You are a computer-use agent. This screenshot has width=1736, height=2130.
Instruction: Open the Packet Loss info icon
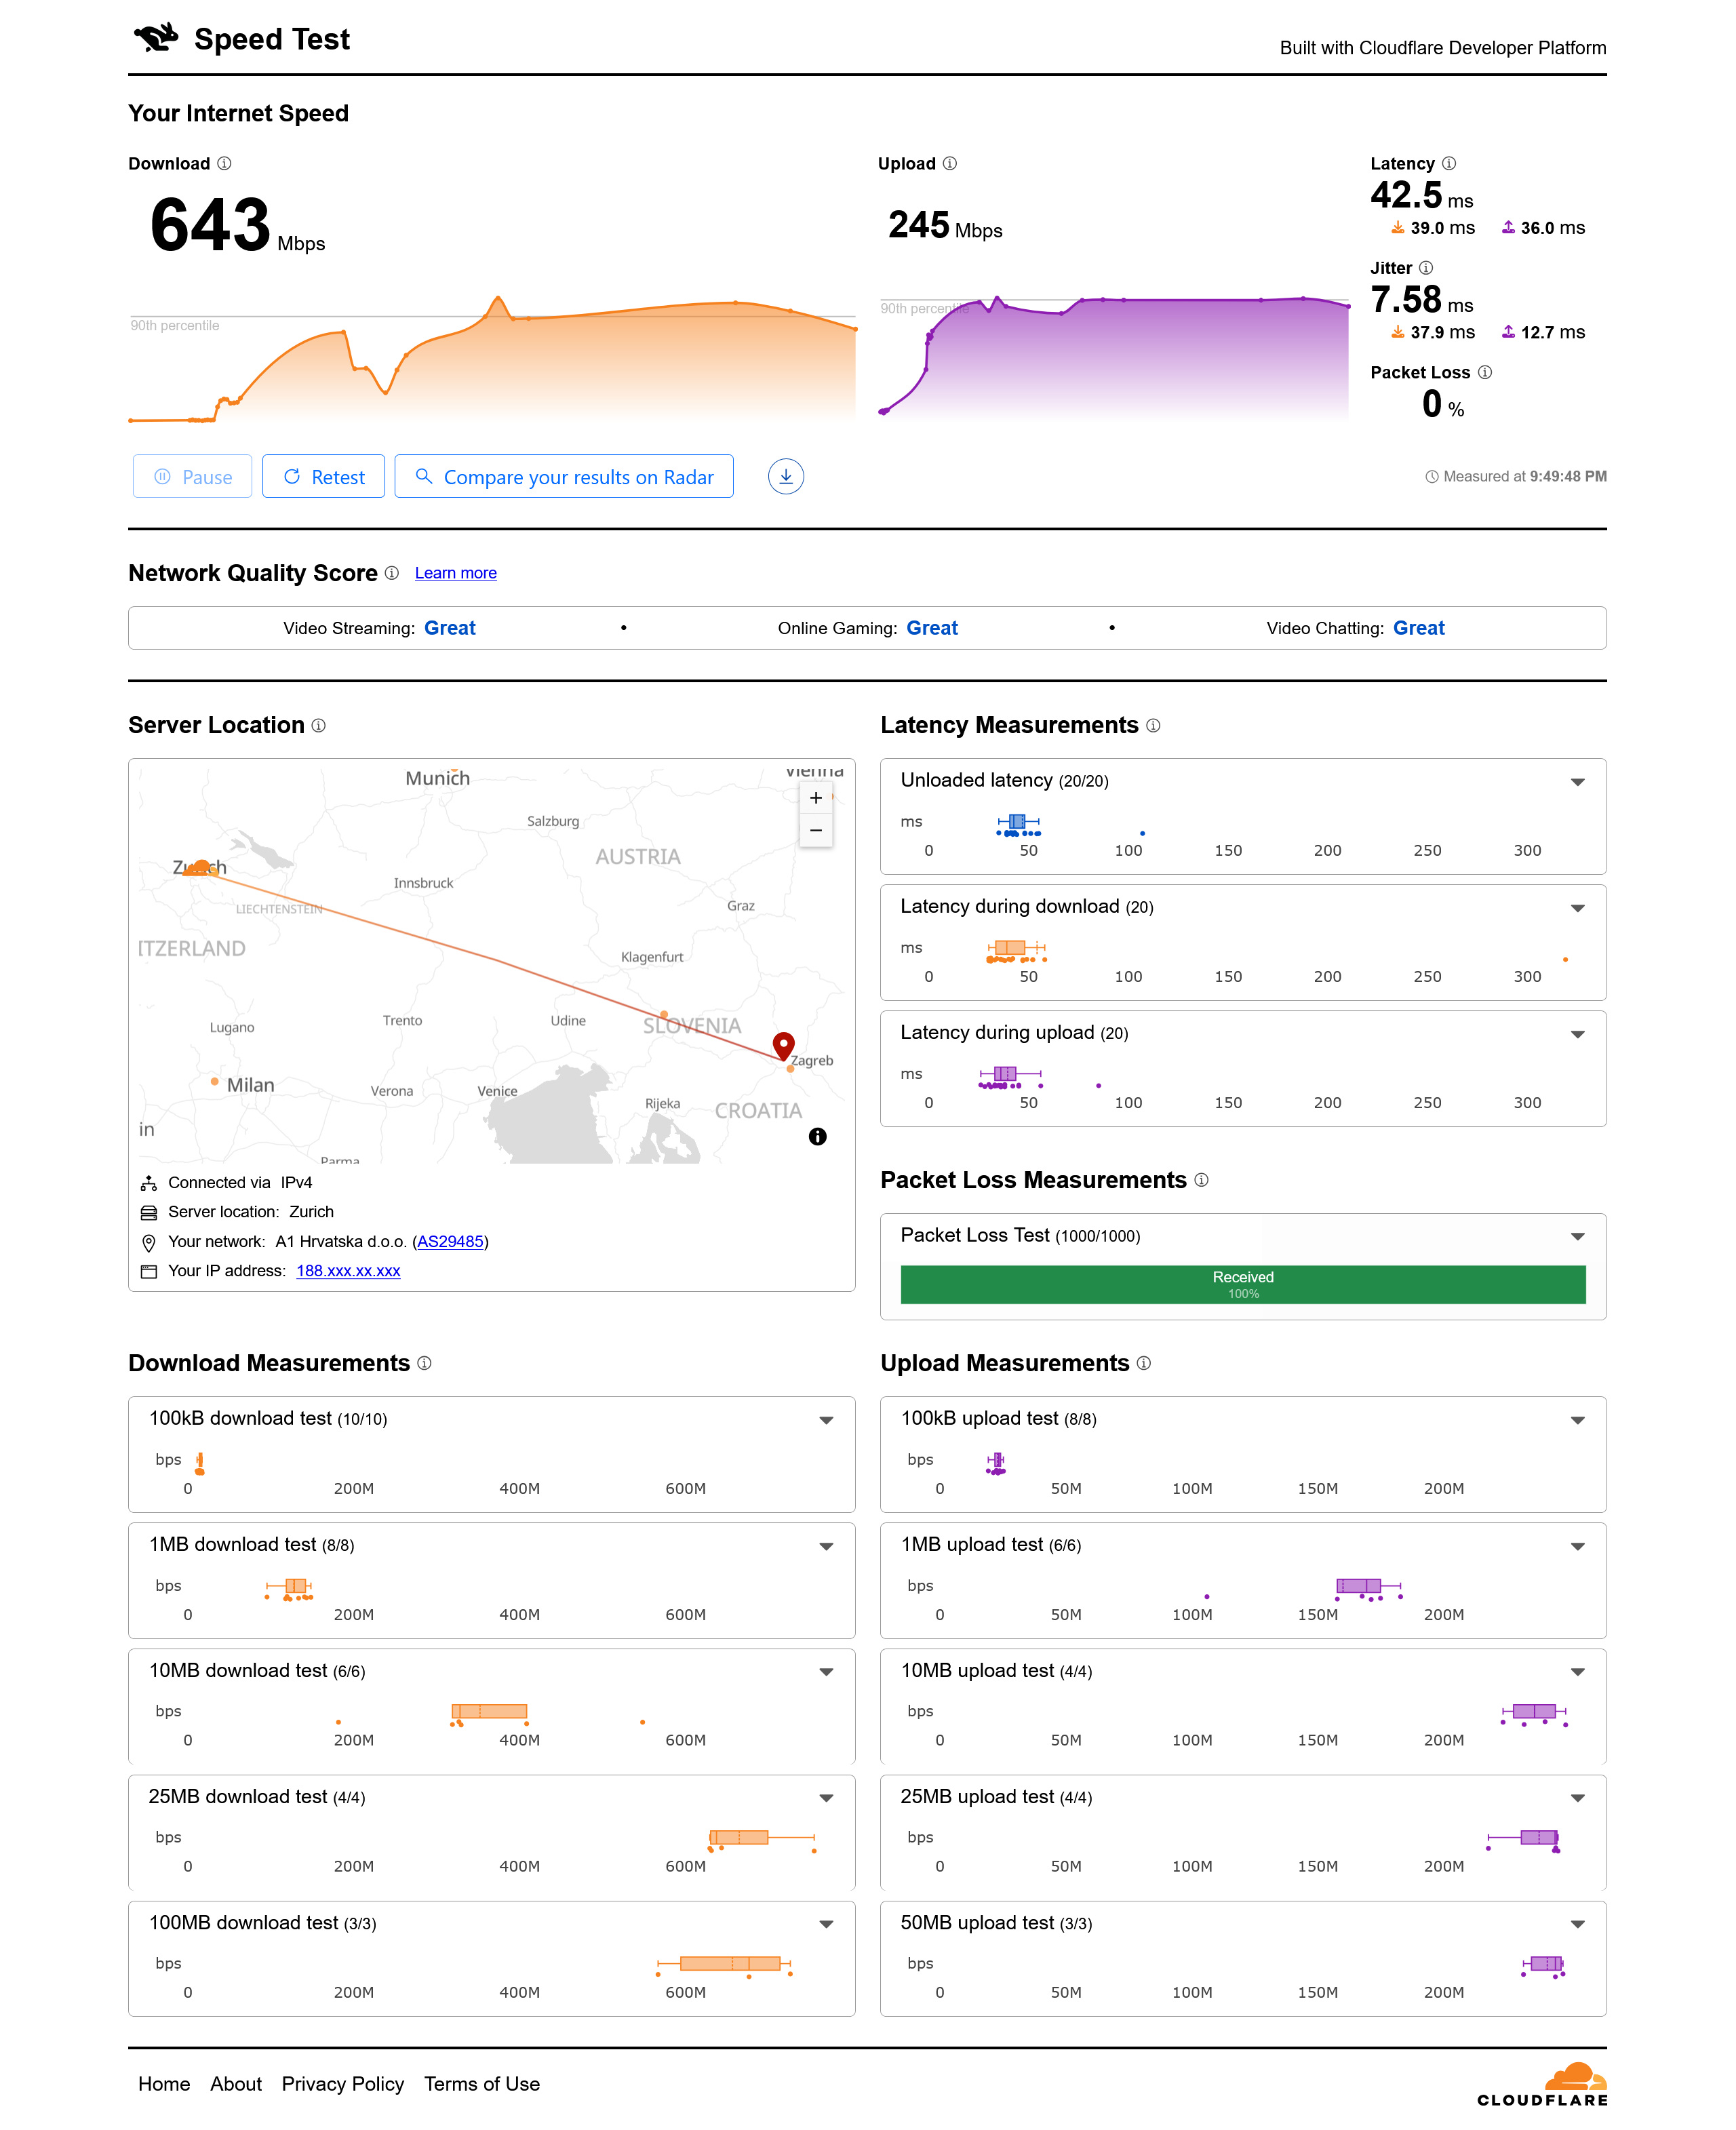click(1485, 372)
